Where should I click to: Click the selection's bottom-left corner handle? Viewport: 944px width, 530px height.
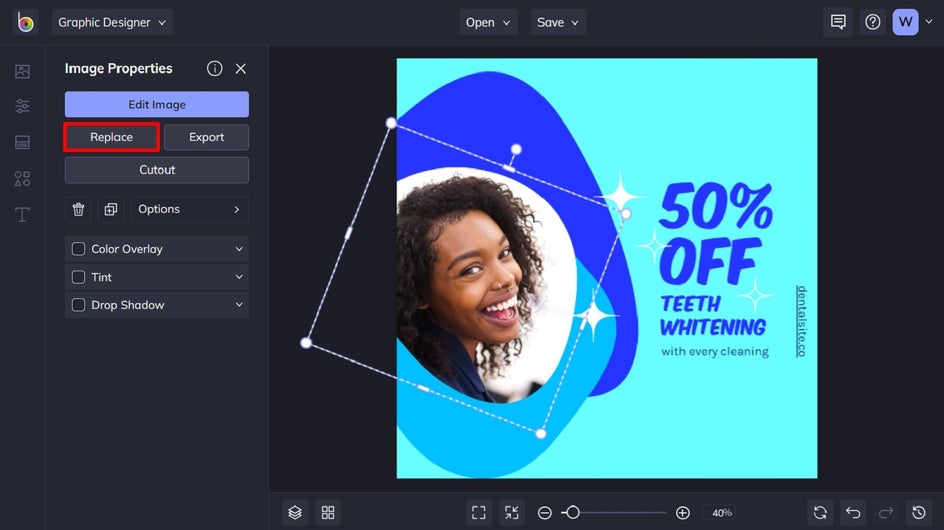(x=306, y=343)
